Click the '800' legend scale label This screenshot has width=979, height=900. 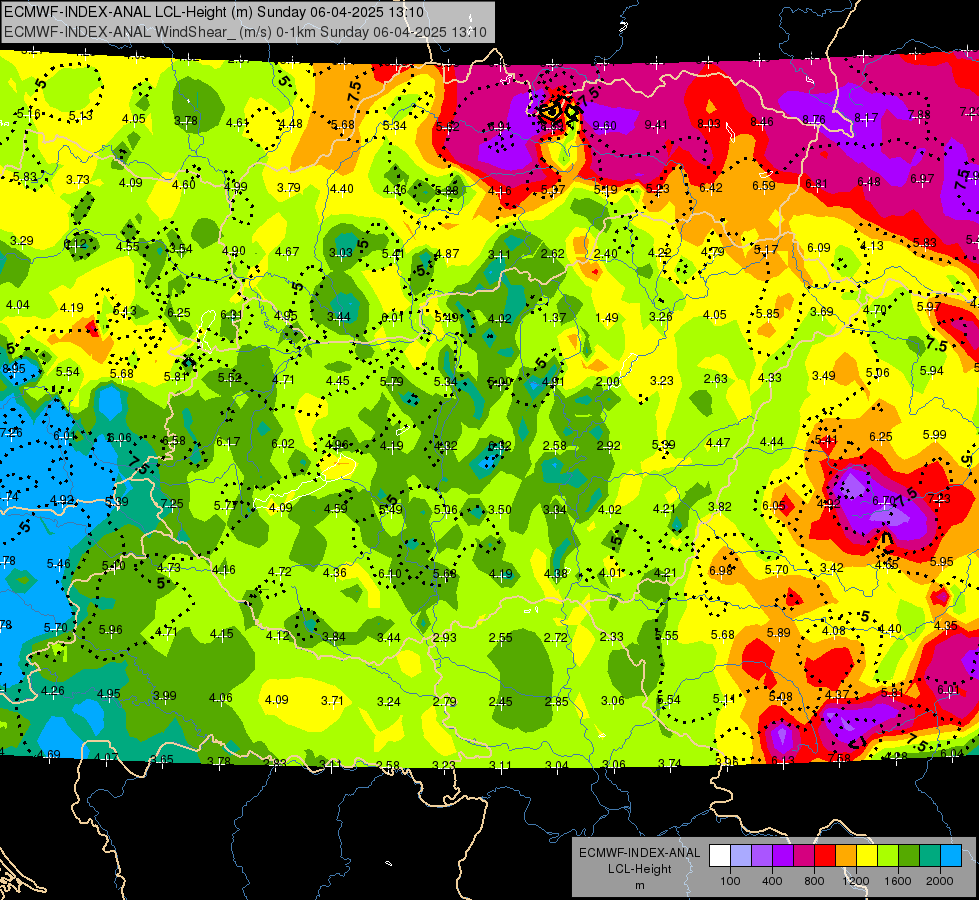[814, 881]
